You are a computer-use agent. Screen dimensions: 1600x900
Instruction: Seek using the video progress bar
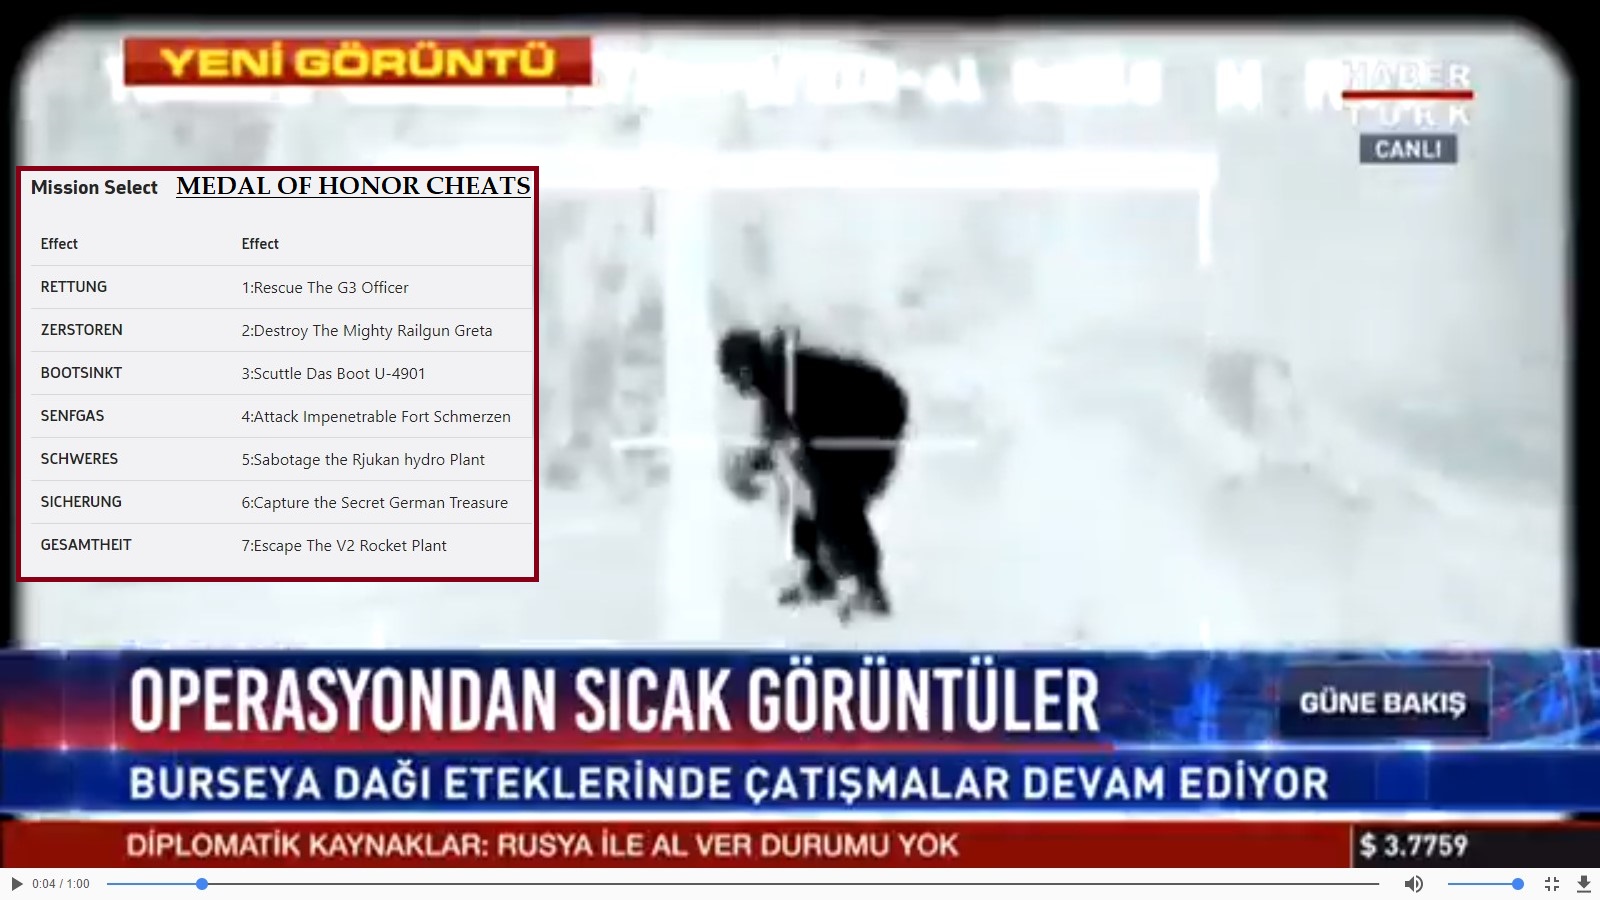pos(743,884)
